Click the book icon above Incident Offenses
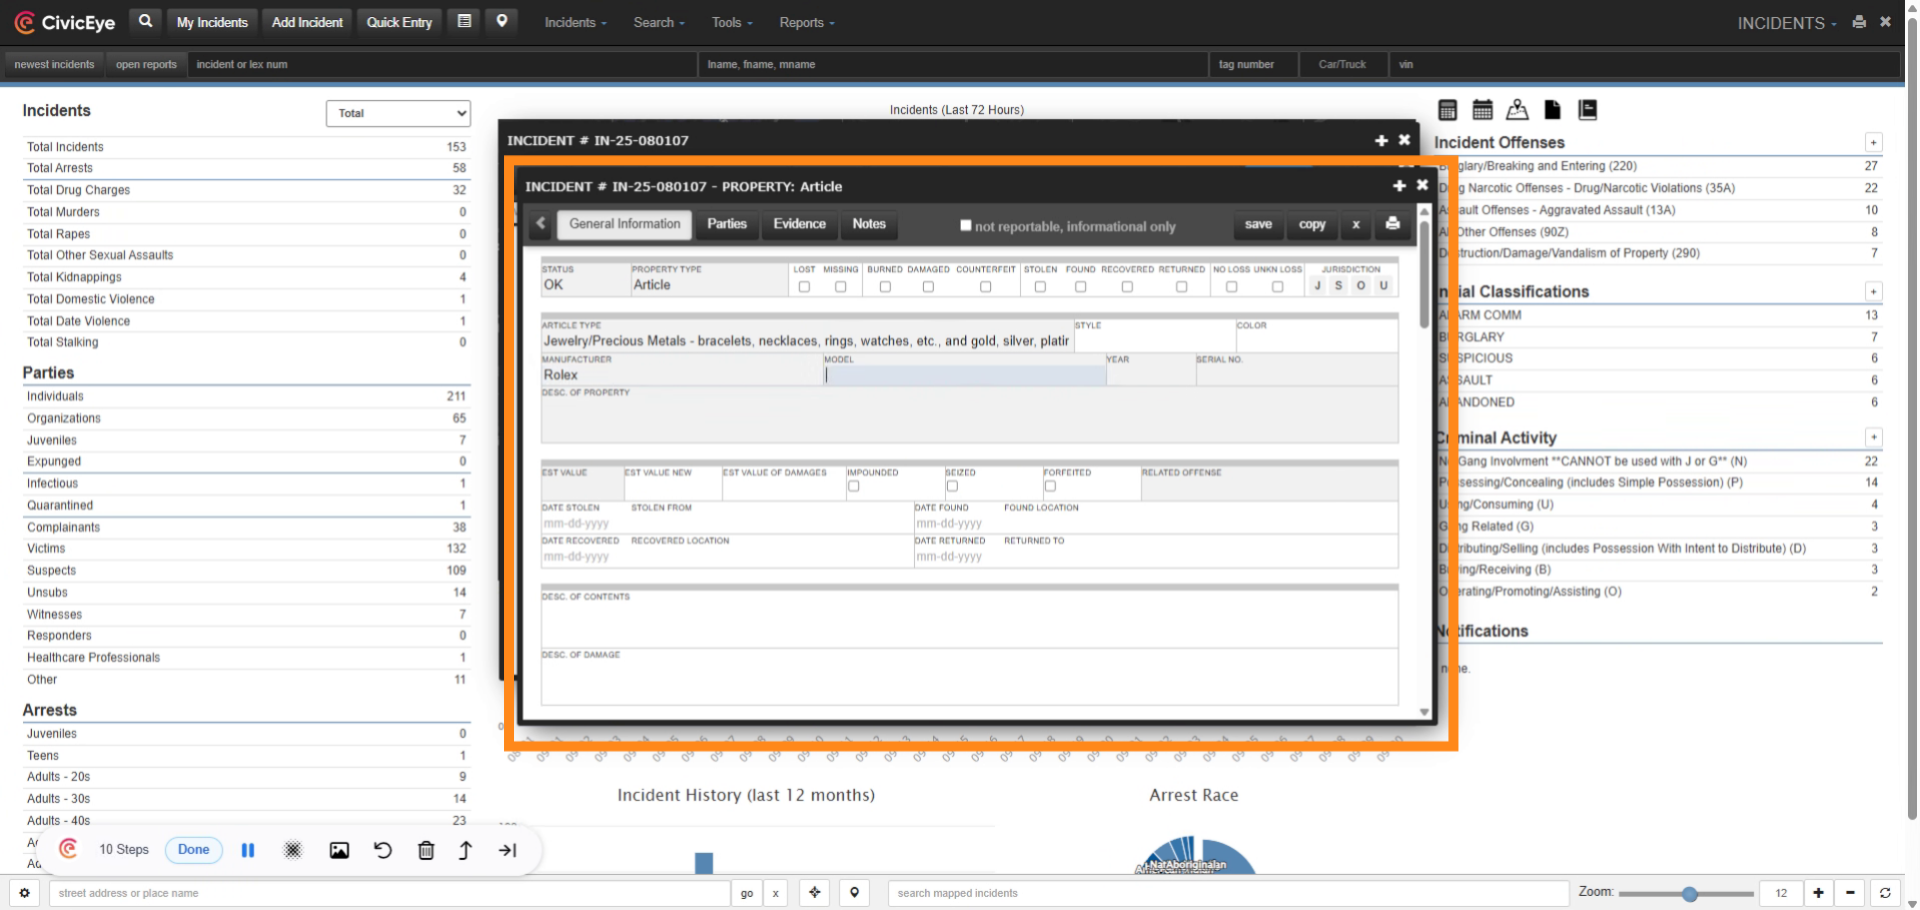The height and width of the screenshot is (910, 1920). point(1587,110)
